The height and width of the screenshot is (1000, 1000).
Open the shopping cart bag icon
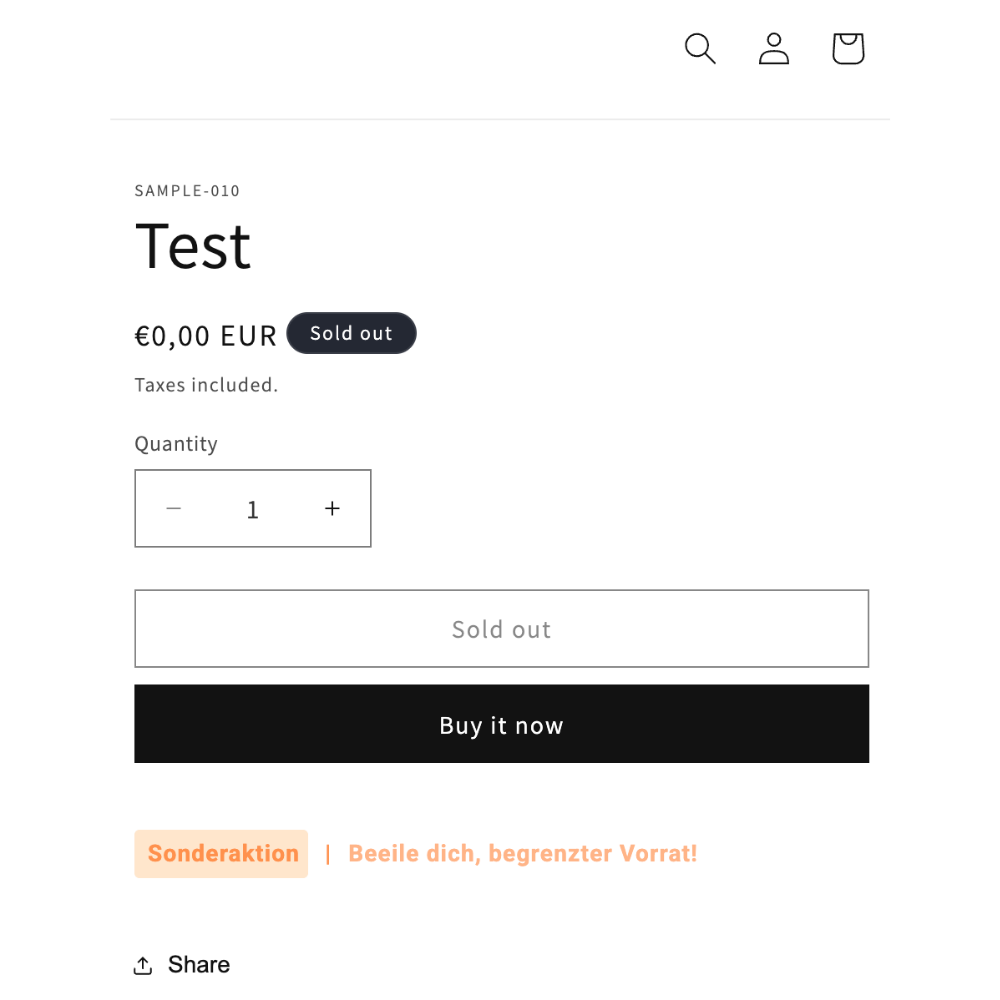click(848, 48)
